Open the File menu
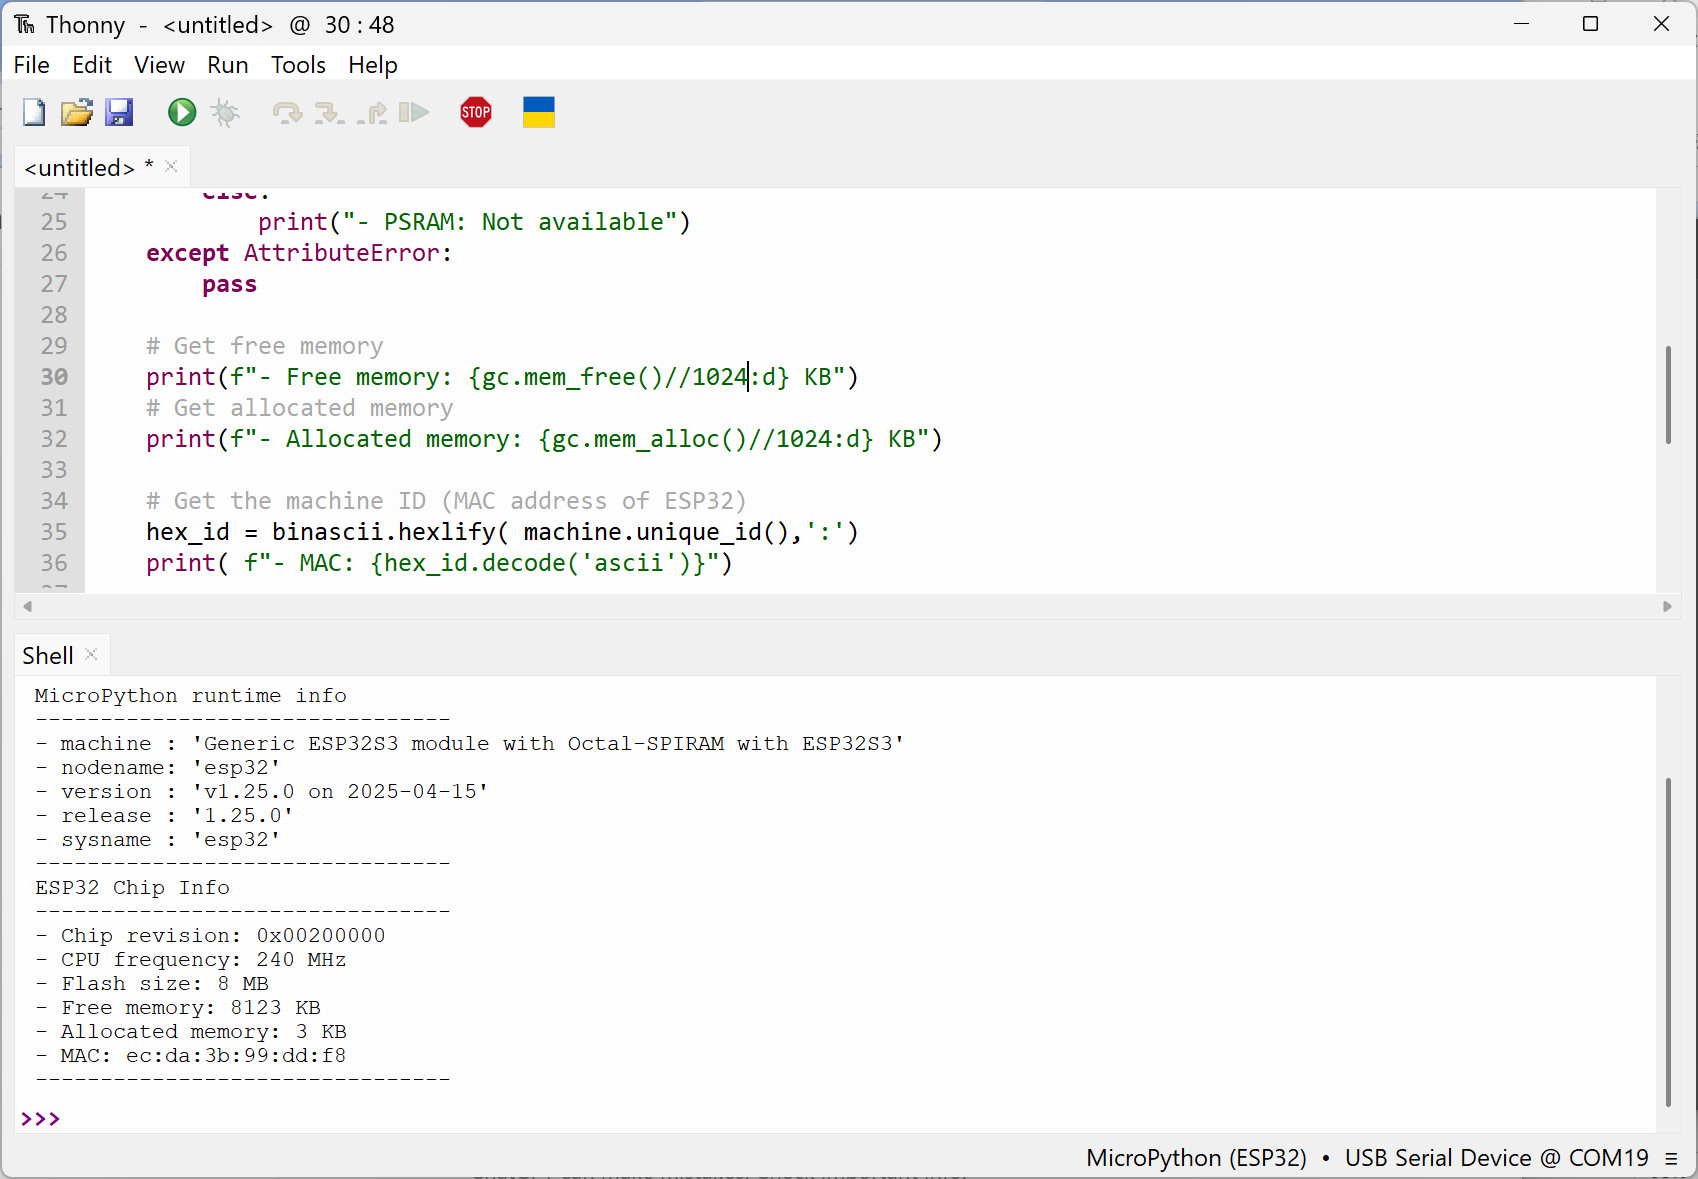This screenshot has height=1179, width=1698. pos(32,65)
